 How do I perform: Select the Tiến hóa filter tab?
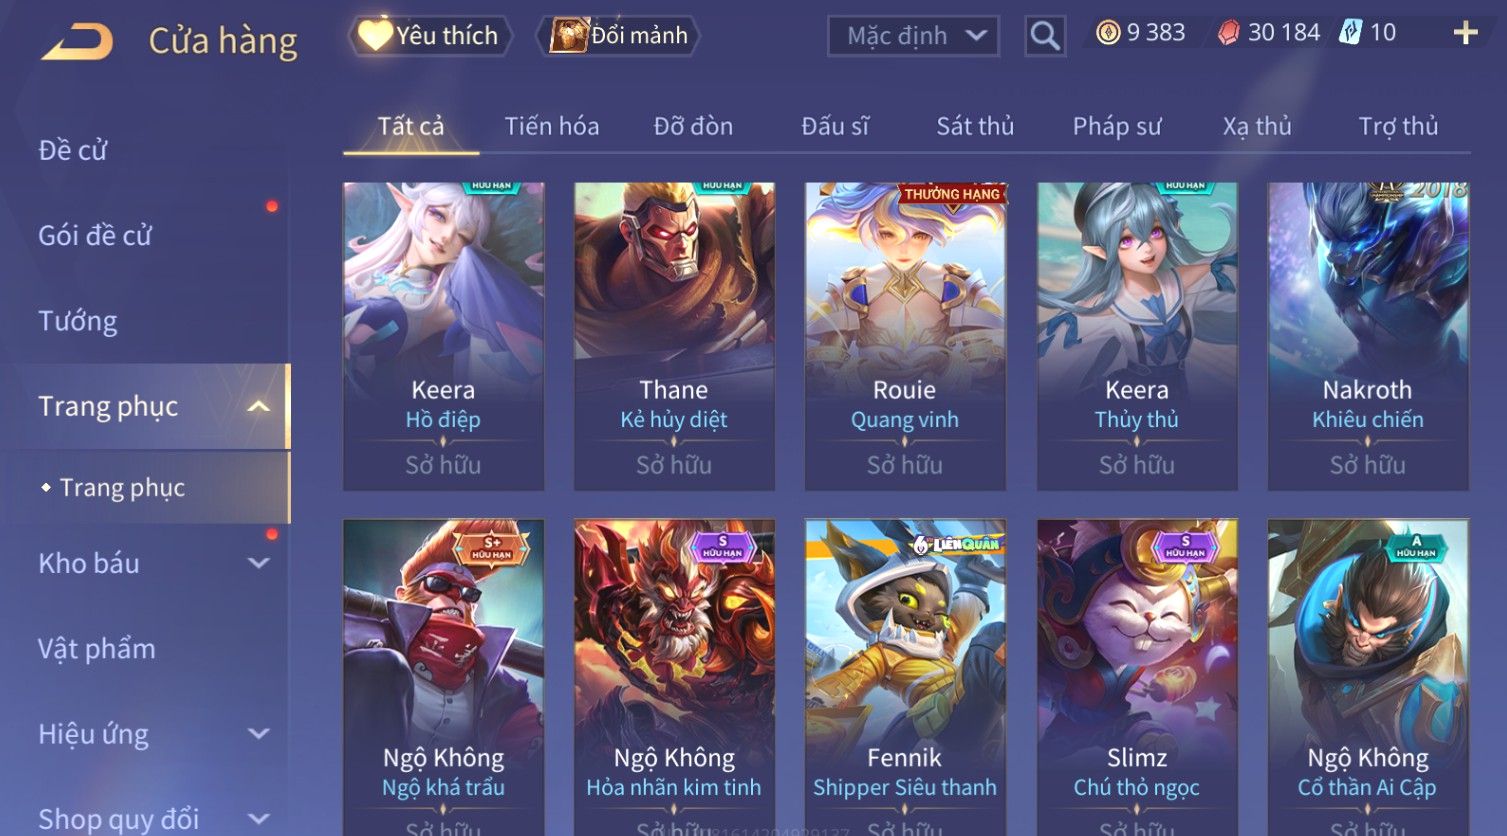tap(552, 126)
